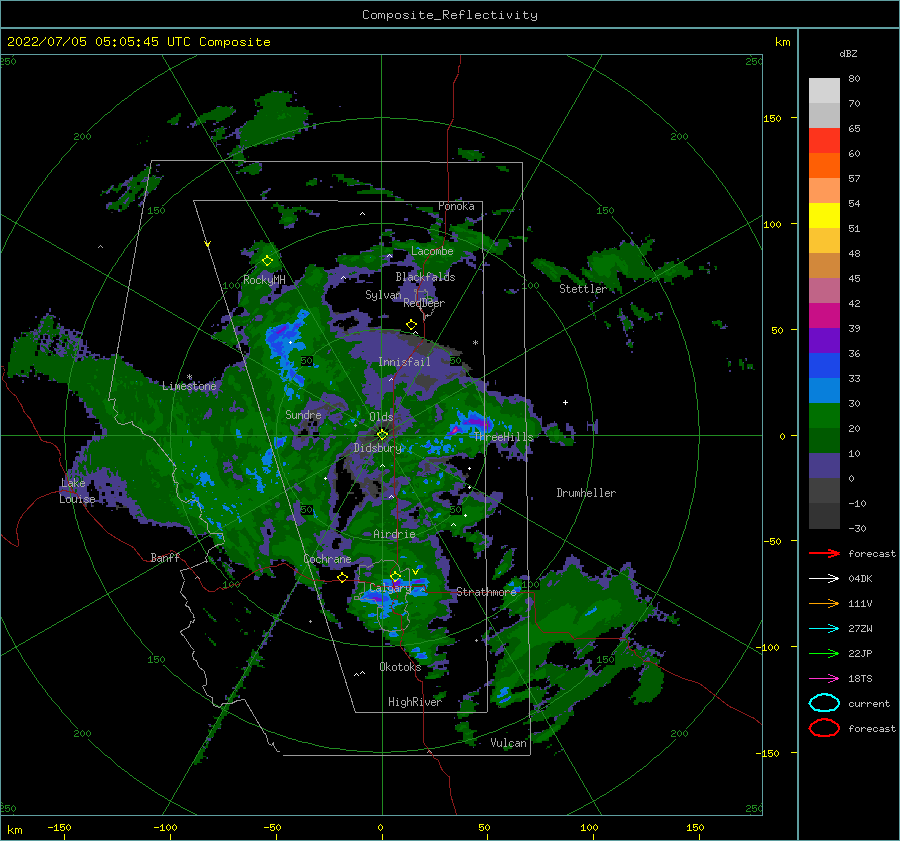Select the -30 dBZ dark gray swatch
Image resolution: width=900 pixels, height=841 pixels.
824,516
